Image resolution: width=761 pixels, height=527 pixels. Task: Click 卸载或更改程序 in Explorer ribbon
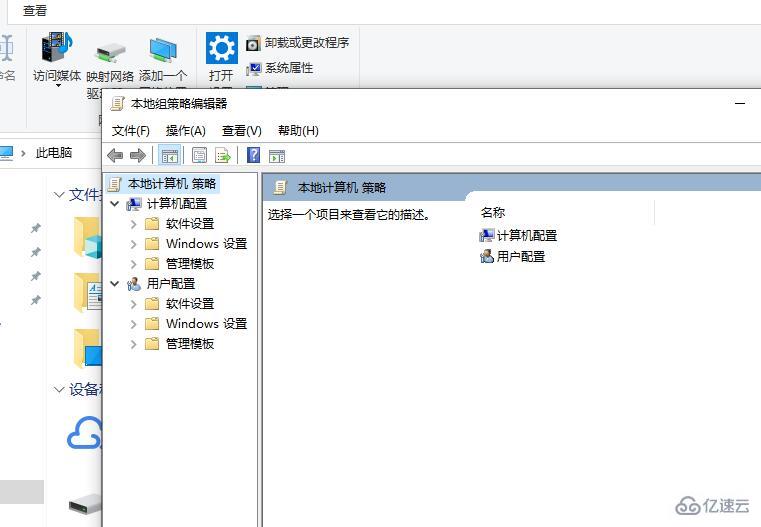[298, 43]
